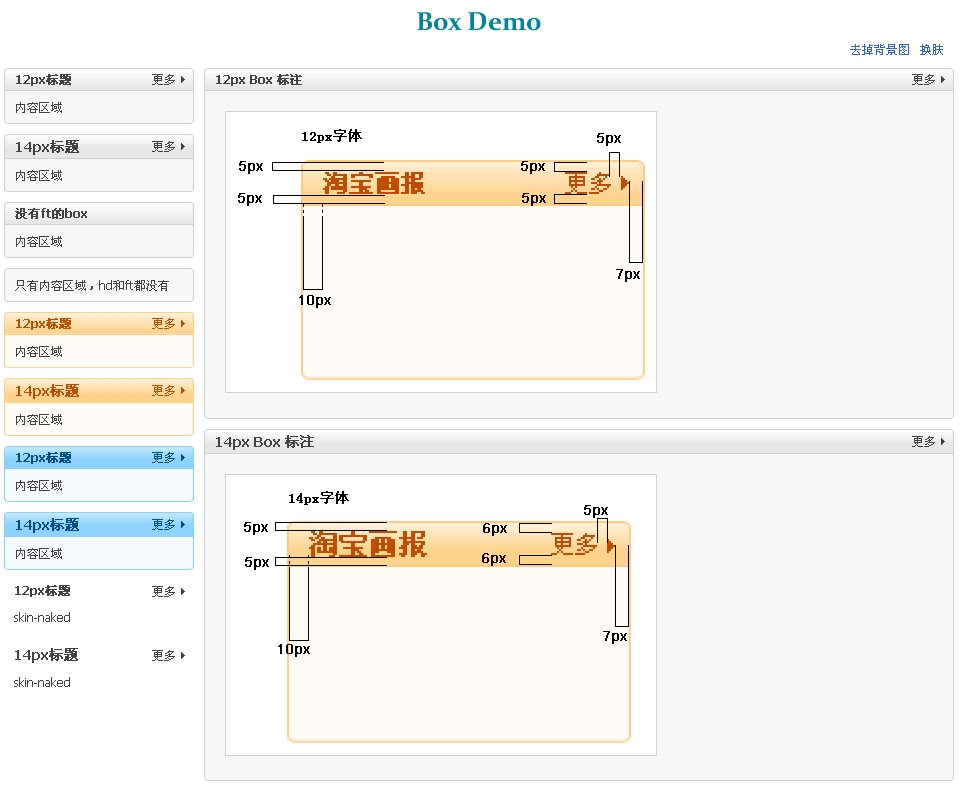Click 内容区域 under blue 12px标题
This screenshot has height=786, width=961.
pos(39,486)
